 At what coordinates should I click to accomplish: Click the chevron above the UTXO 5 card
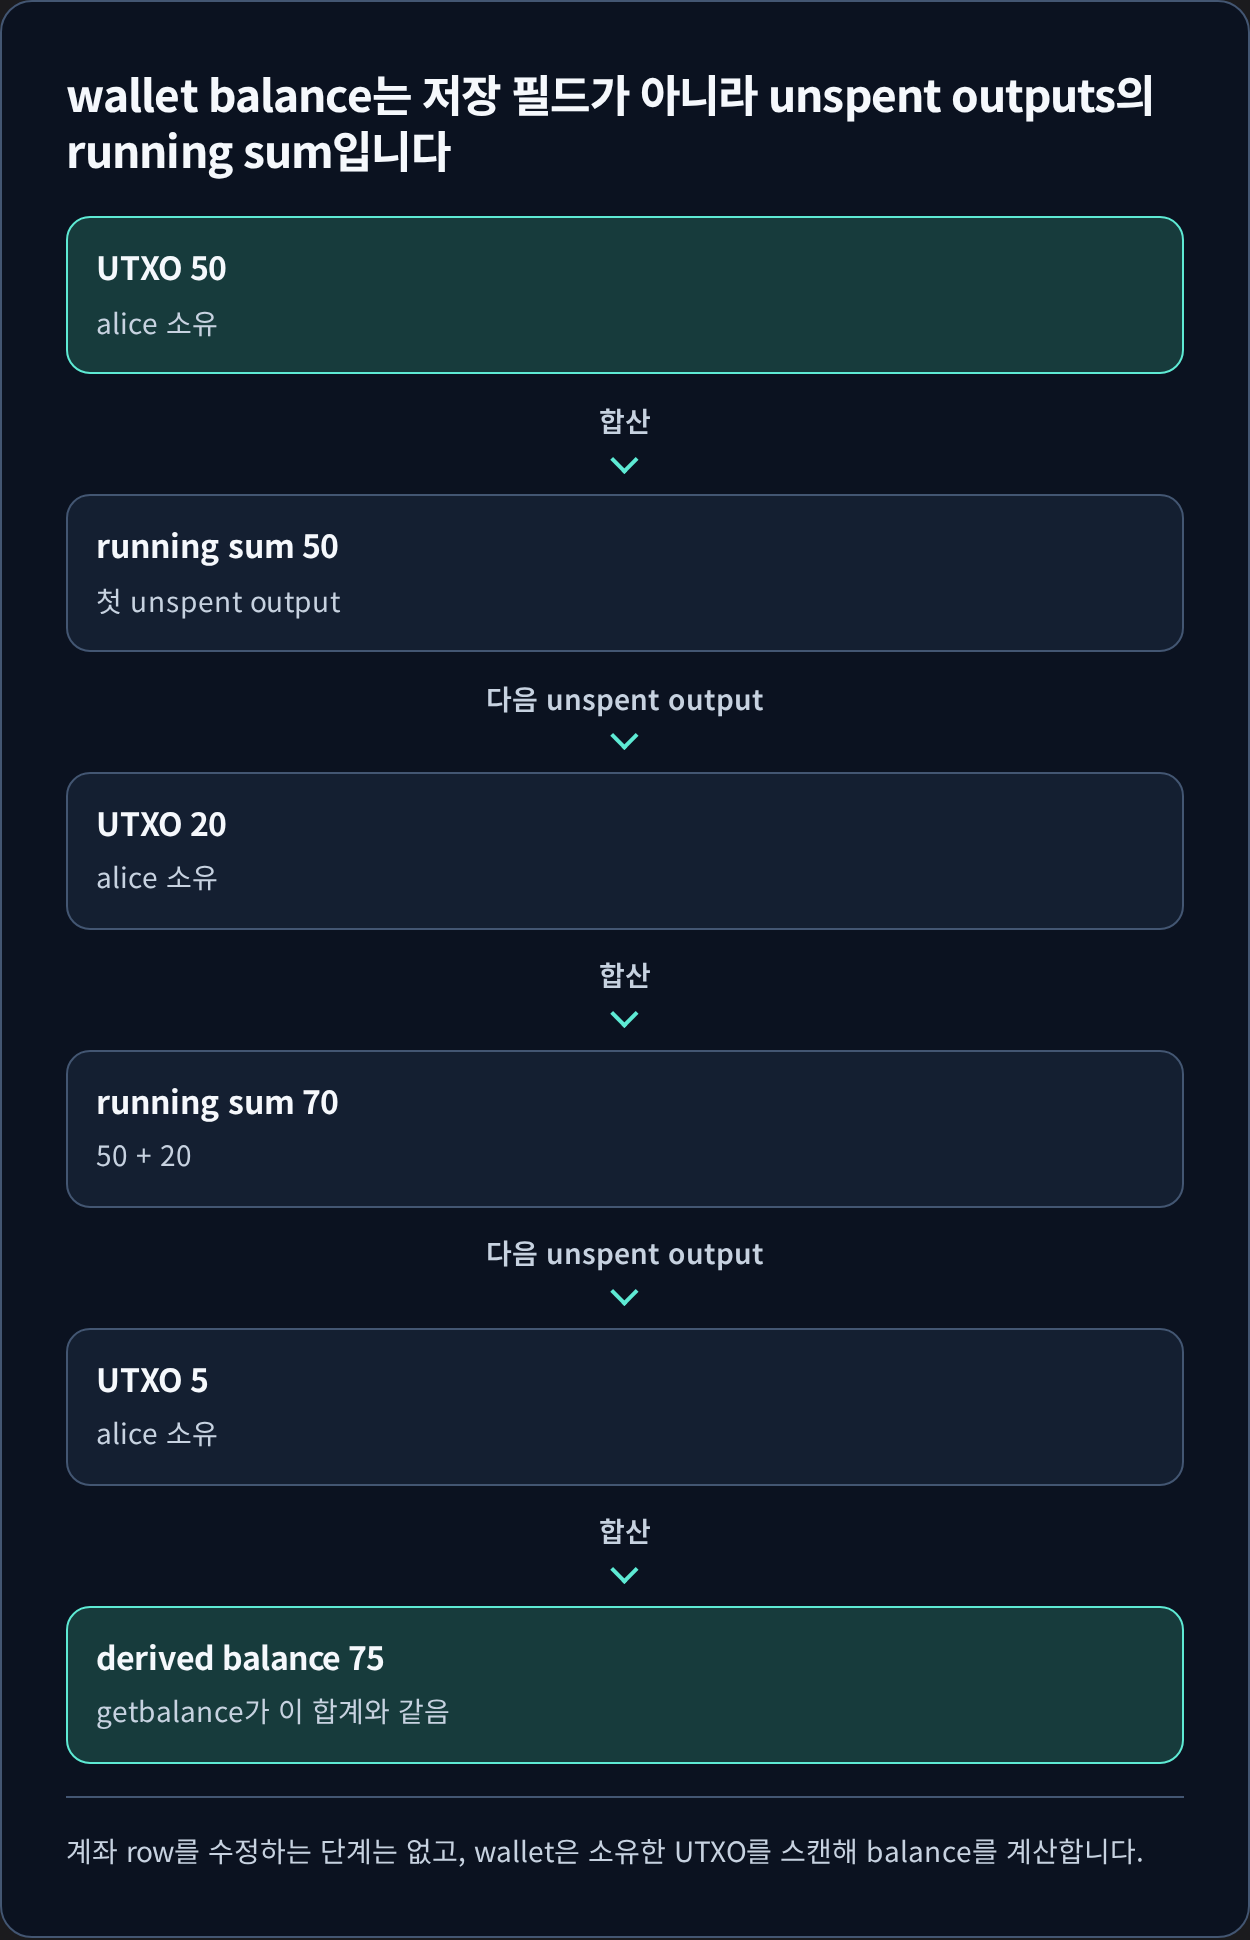(624, 1297)
